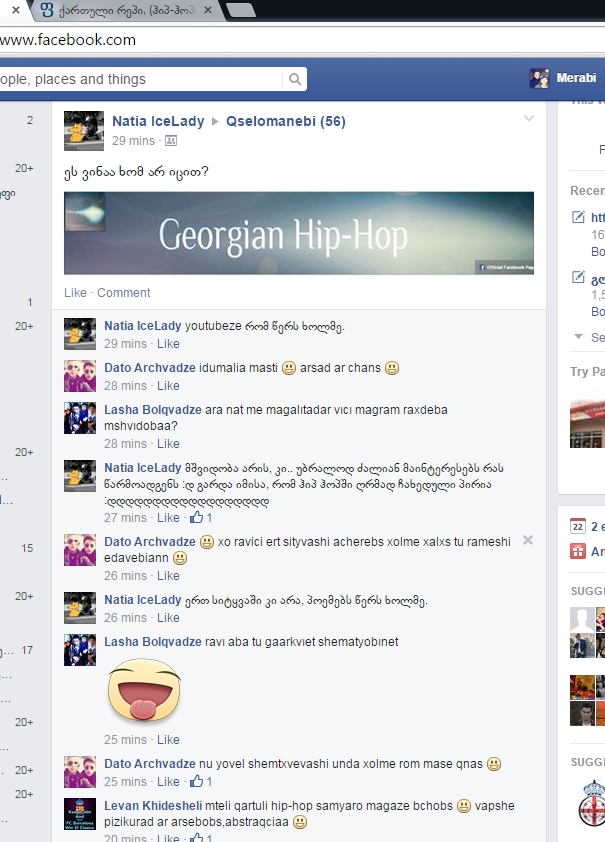
Task: Click the left sidebar counter showing 2
Action: (x=30, y=120)
